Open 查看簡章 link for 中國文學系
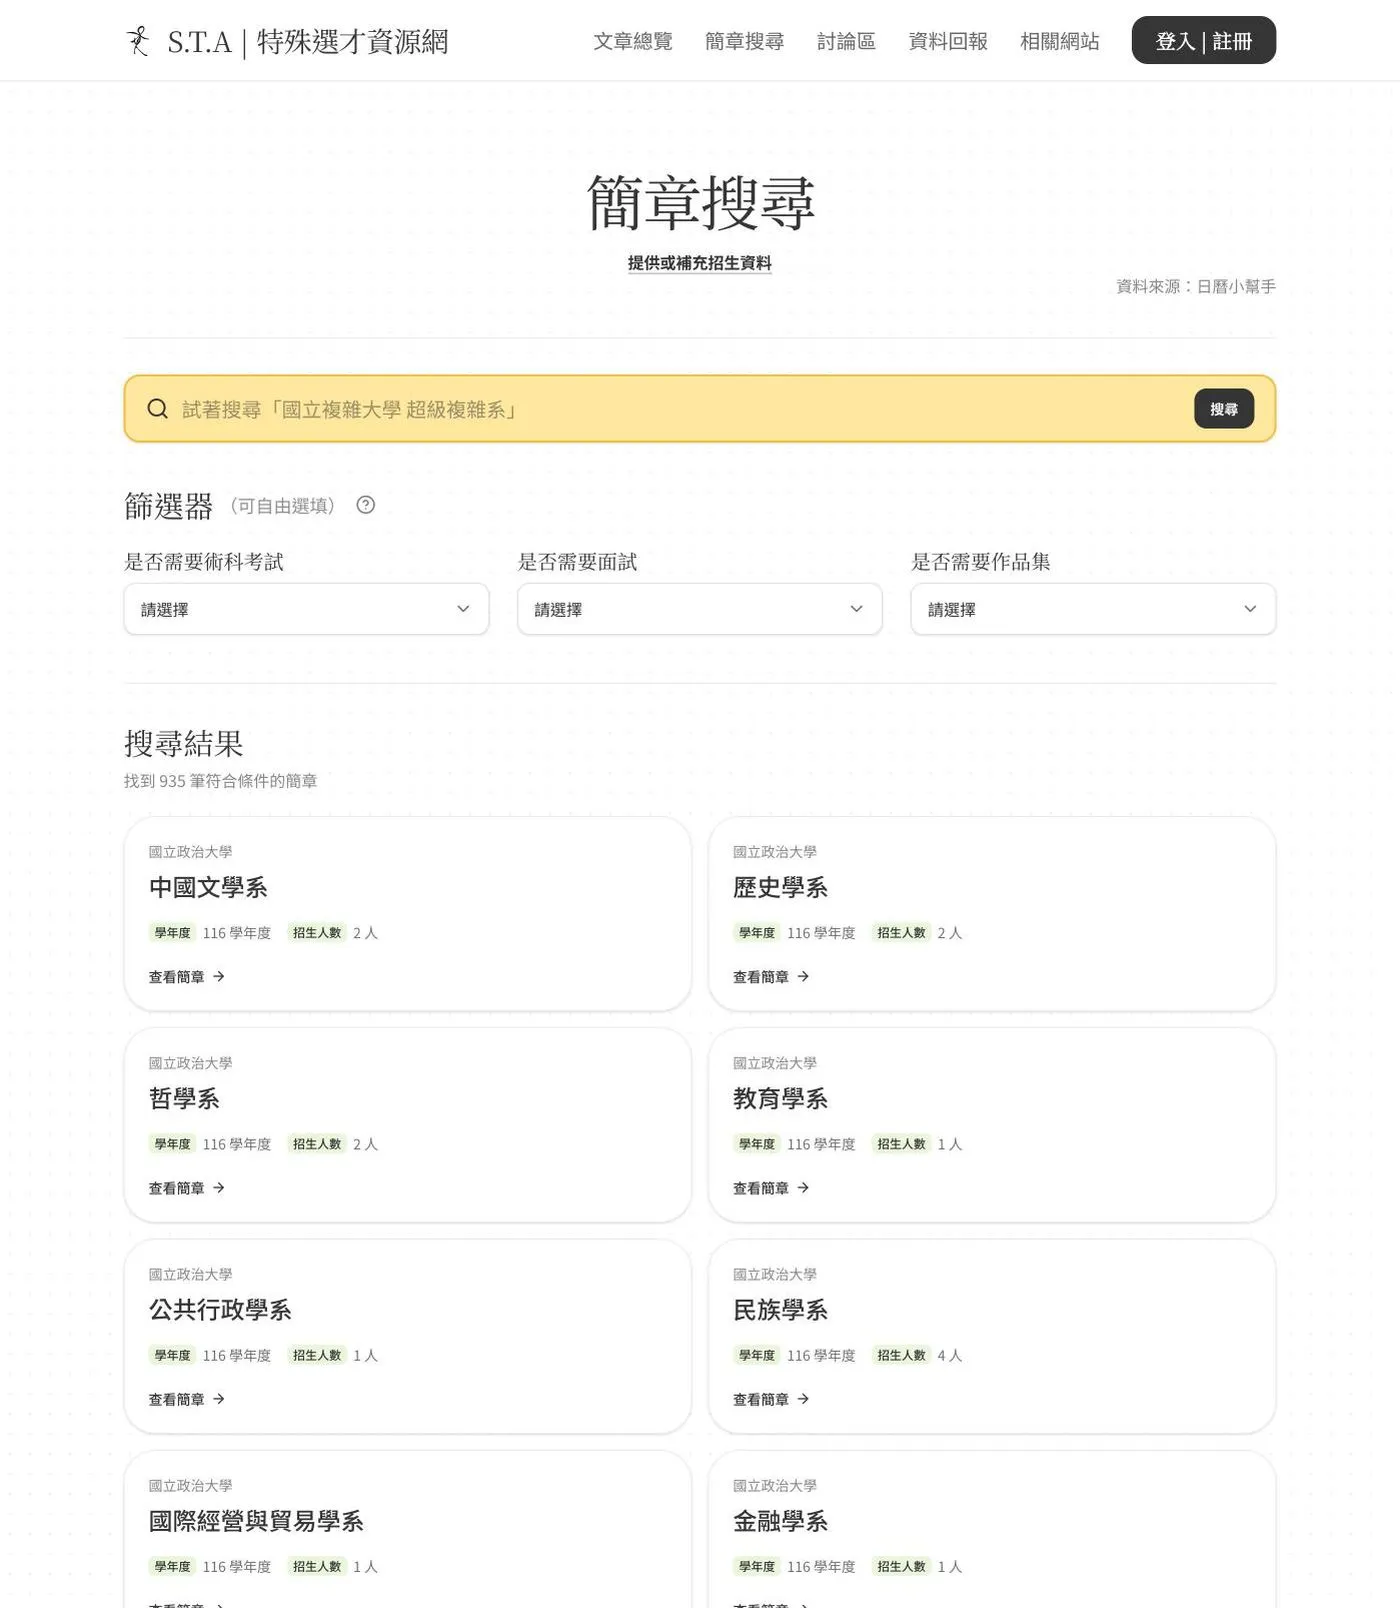1400x1608 pixels. 187,977
